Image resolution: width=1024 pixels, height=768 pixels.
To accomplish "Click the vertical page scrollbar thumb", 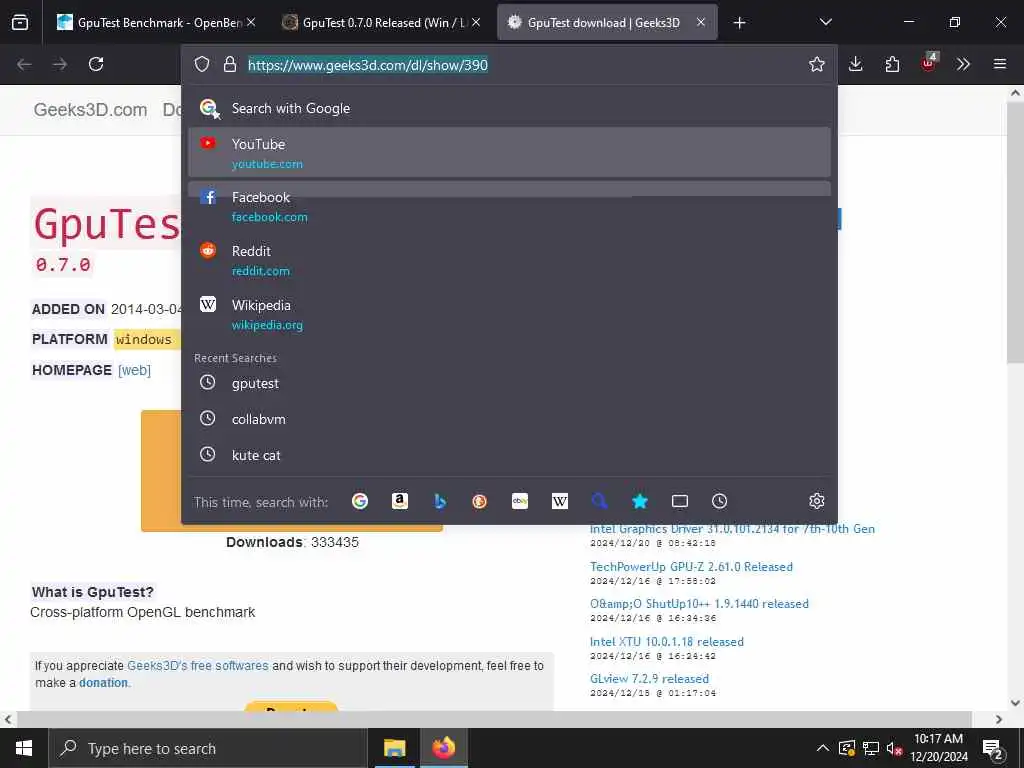I will 1015,232.
